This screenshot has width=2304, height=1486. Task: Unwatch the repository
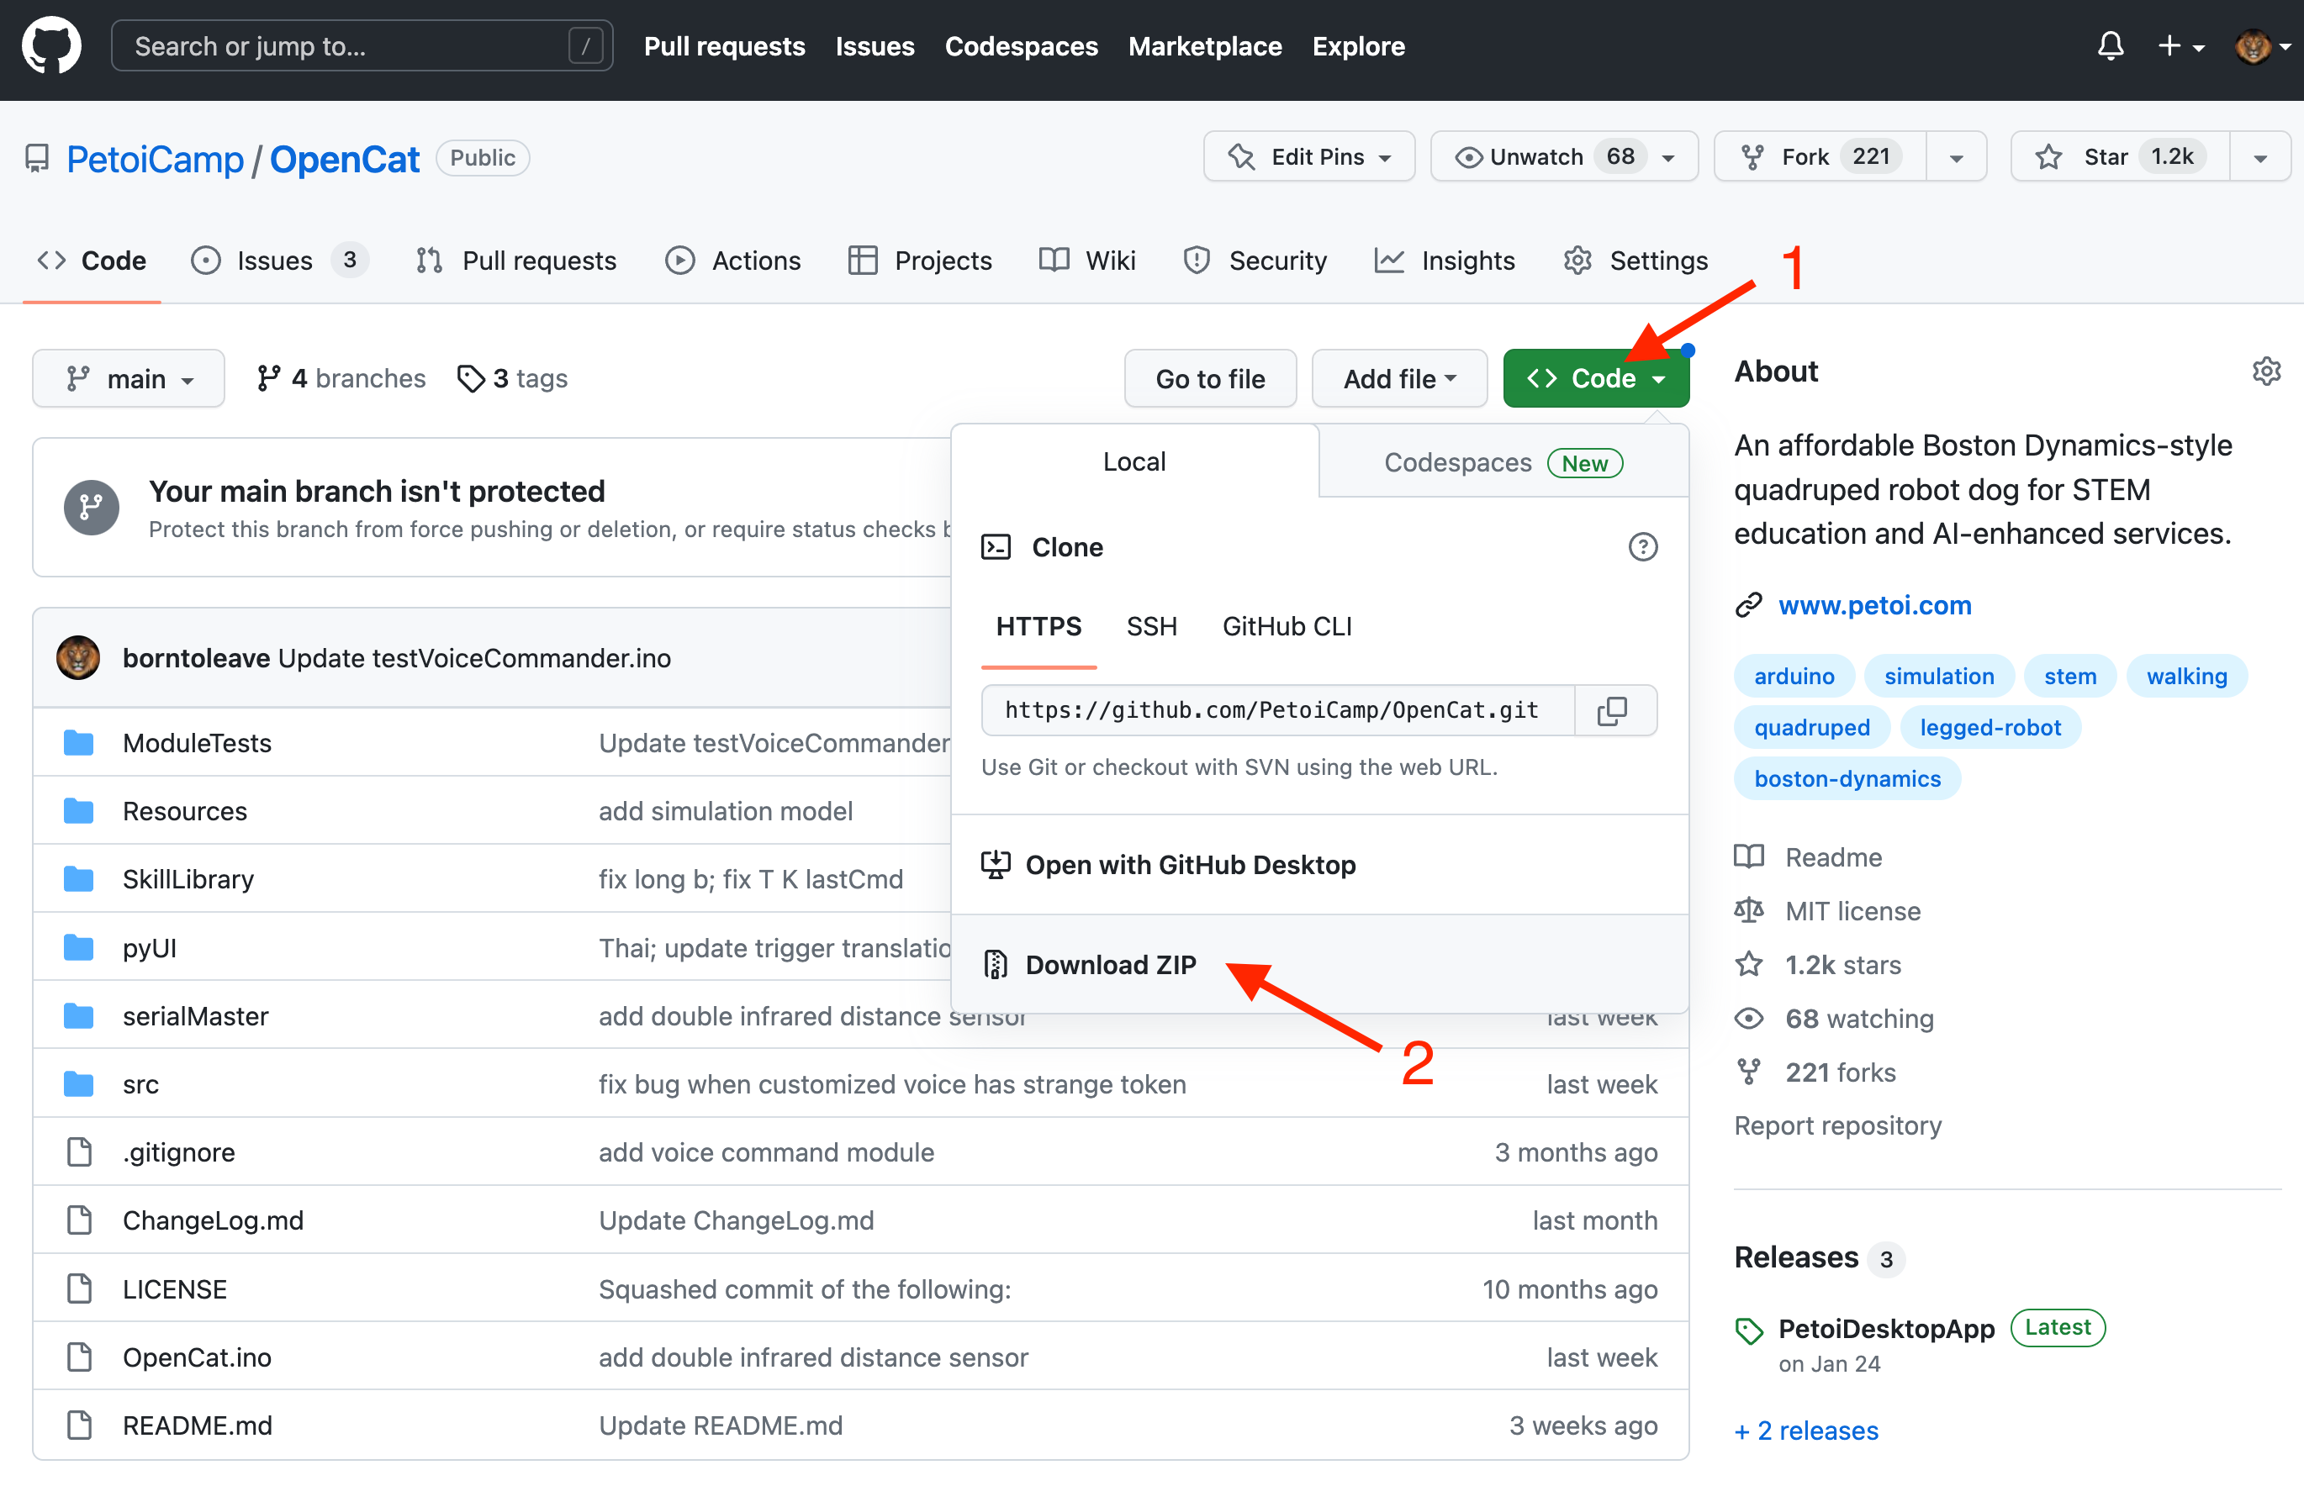[1536, 157]
